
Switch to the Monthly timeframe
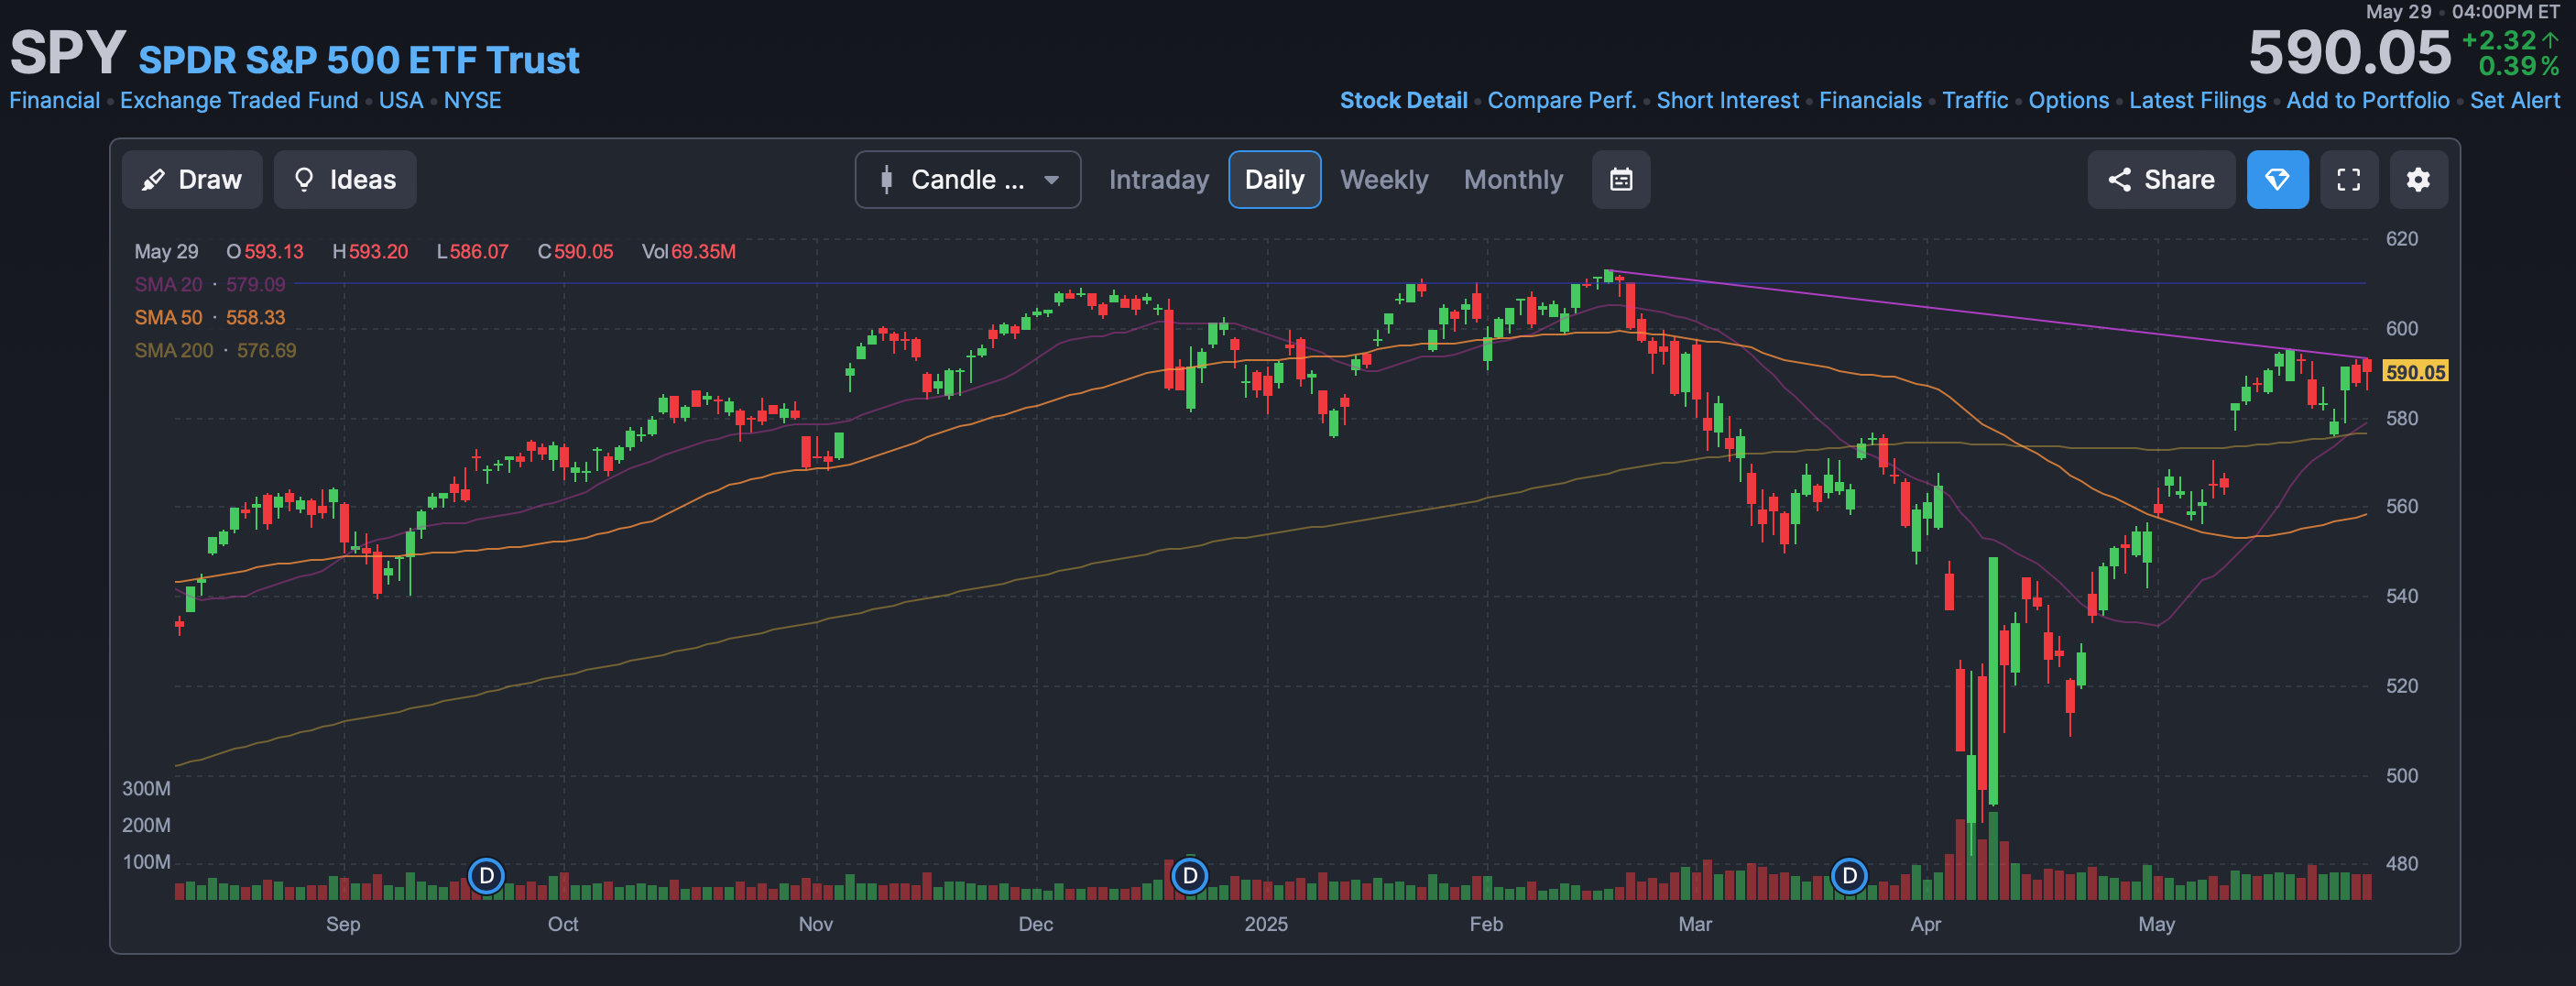pyautogui.click(x=1513, y=180)
